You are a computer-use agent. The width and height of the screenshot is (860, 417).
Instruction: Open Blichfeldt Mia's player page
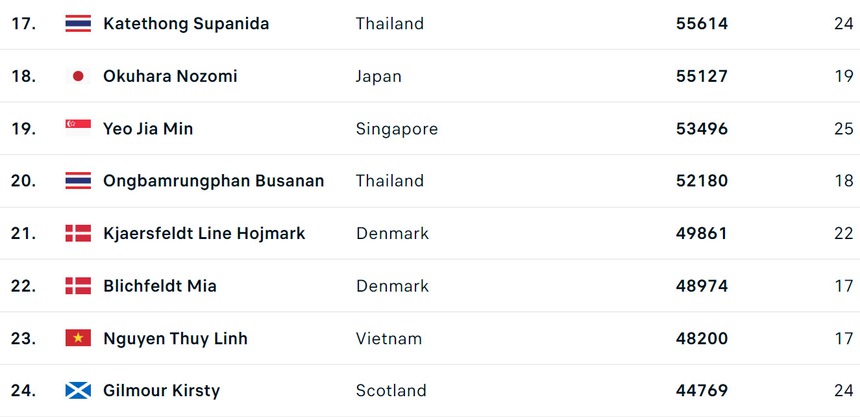pos(160,286)
